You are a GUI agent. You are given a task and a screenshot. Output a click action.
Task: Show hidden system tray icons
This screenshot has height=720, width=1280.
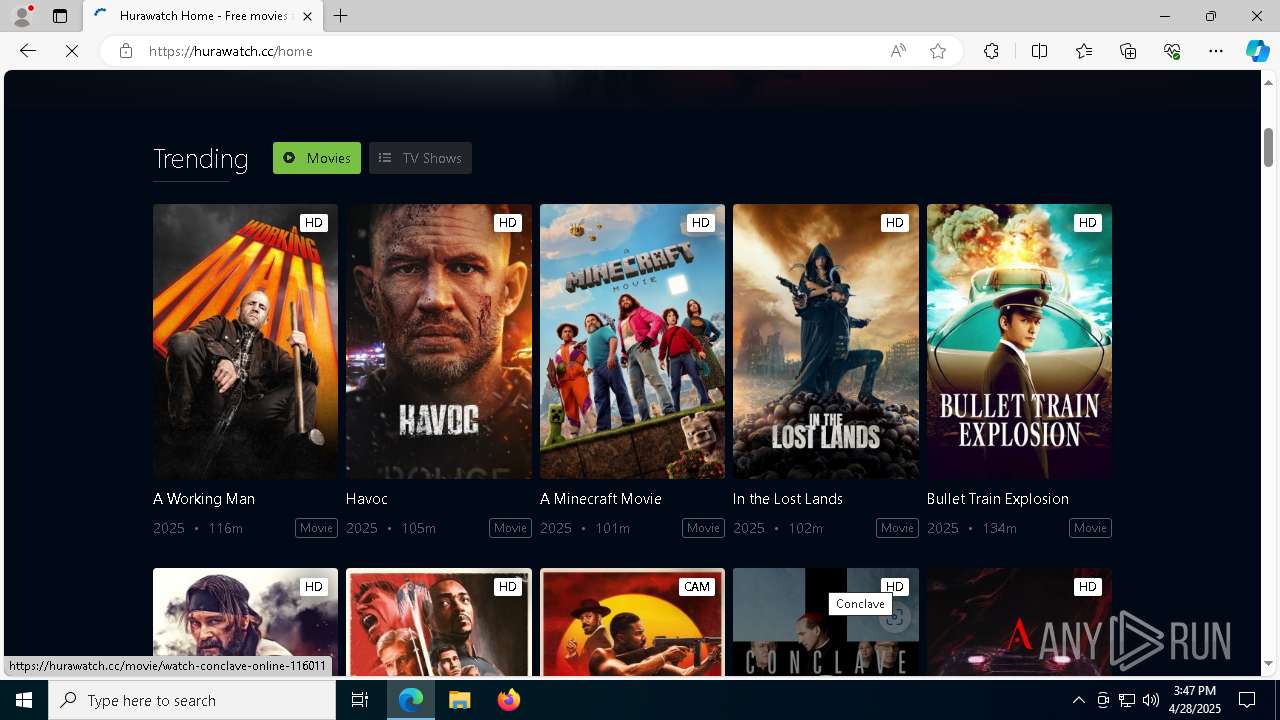1078,700
